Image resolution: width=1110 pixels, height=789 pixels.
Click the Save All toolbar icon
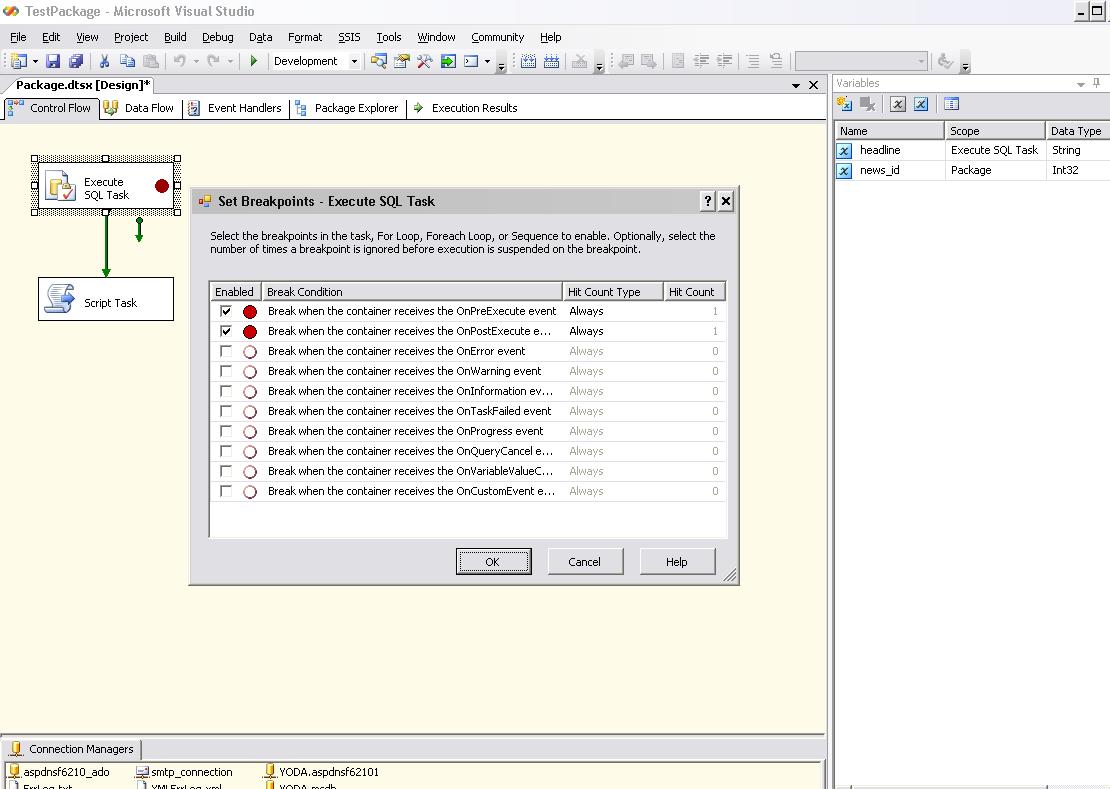(x=75, y=62)
